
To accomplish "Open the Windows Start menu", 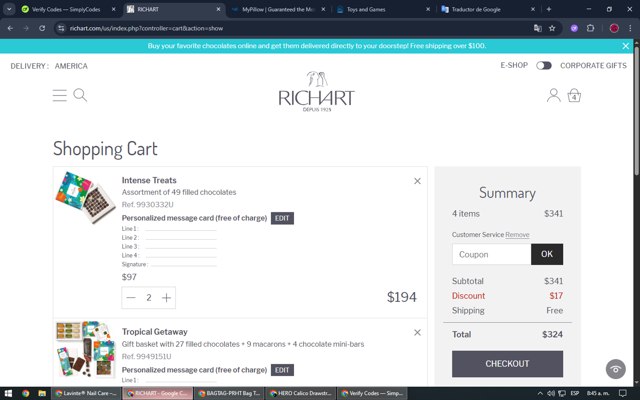I will (x=8, y=393).
